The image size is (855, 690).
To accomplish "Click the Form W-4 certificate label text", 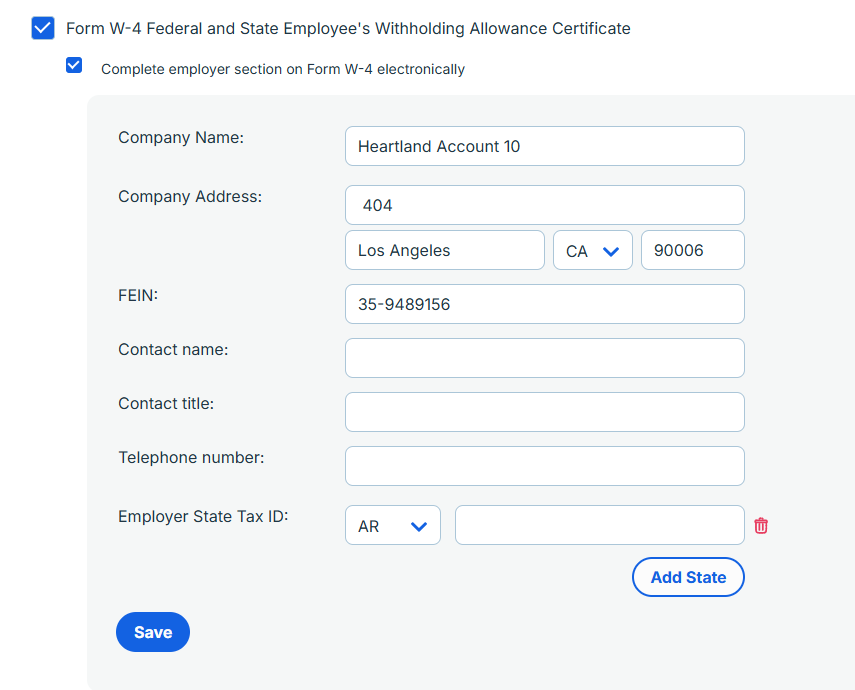I will click(x=348, y=28).
